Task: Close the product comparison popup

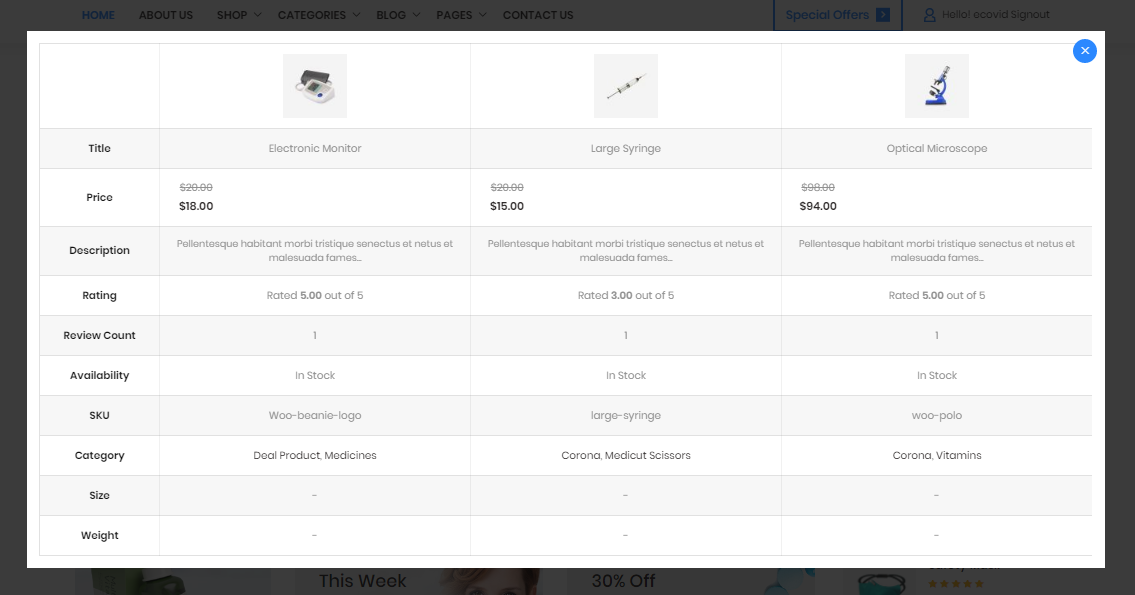Action: pos(1084,51)
